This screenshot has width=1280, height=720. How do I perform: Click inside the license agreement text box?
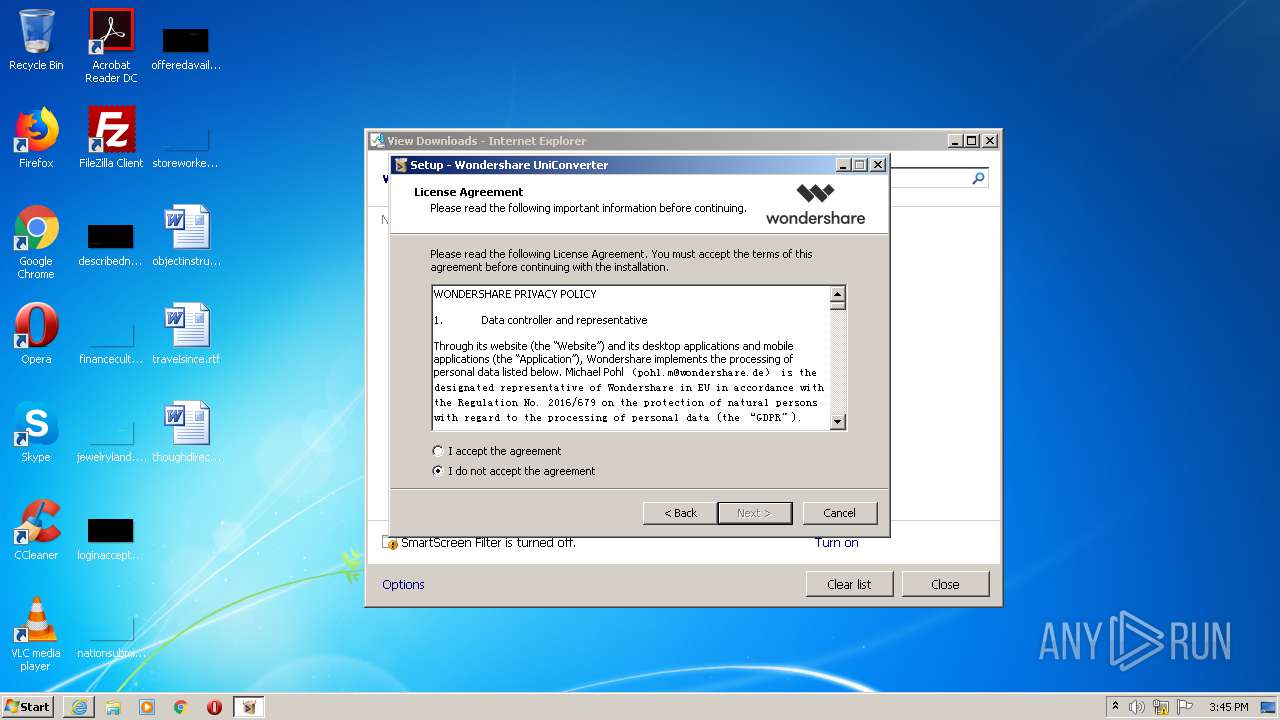pos(631,358)
